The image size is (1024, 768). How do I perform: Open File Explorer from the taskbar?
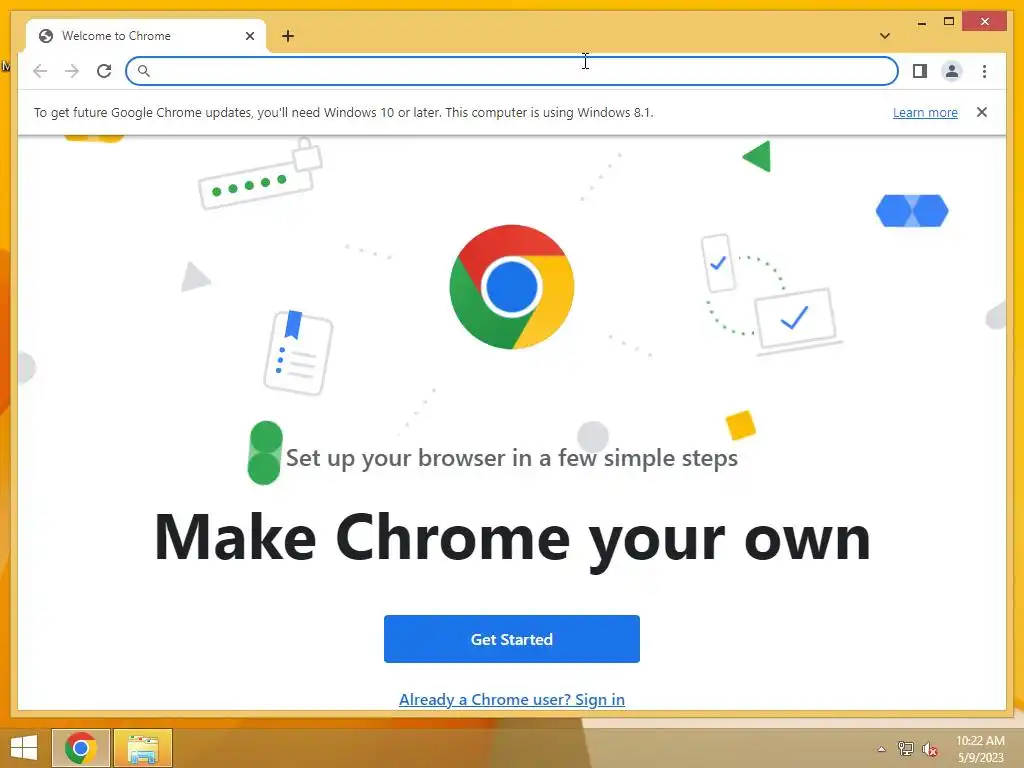[143, 748]
